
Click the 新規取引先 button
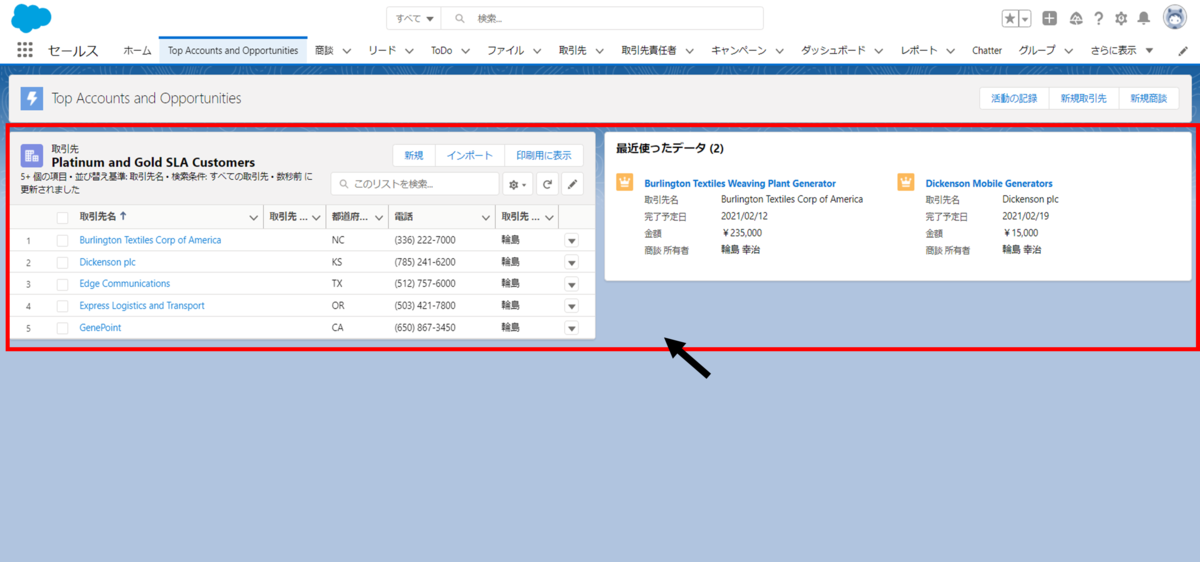pos(1084,98)
